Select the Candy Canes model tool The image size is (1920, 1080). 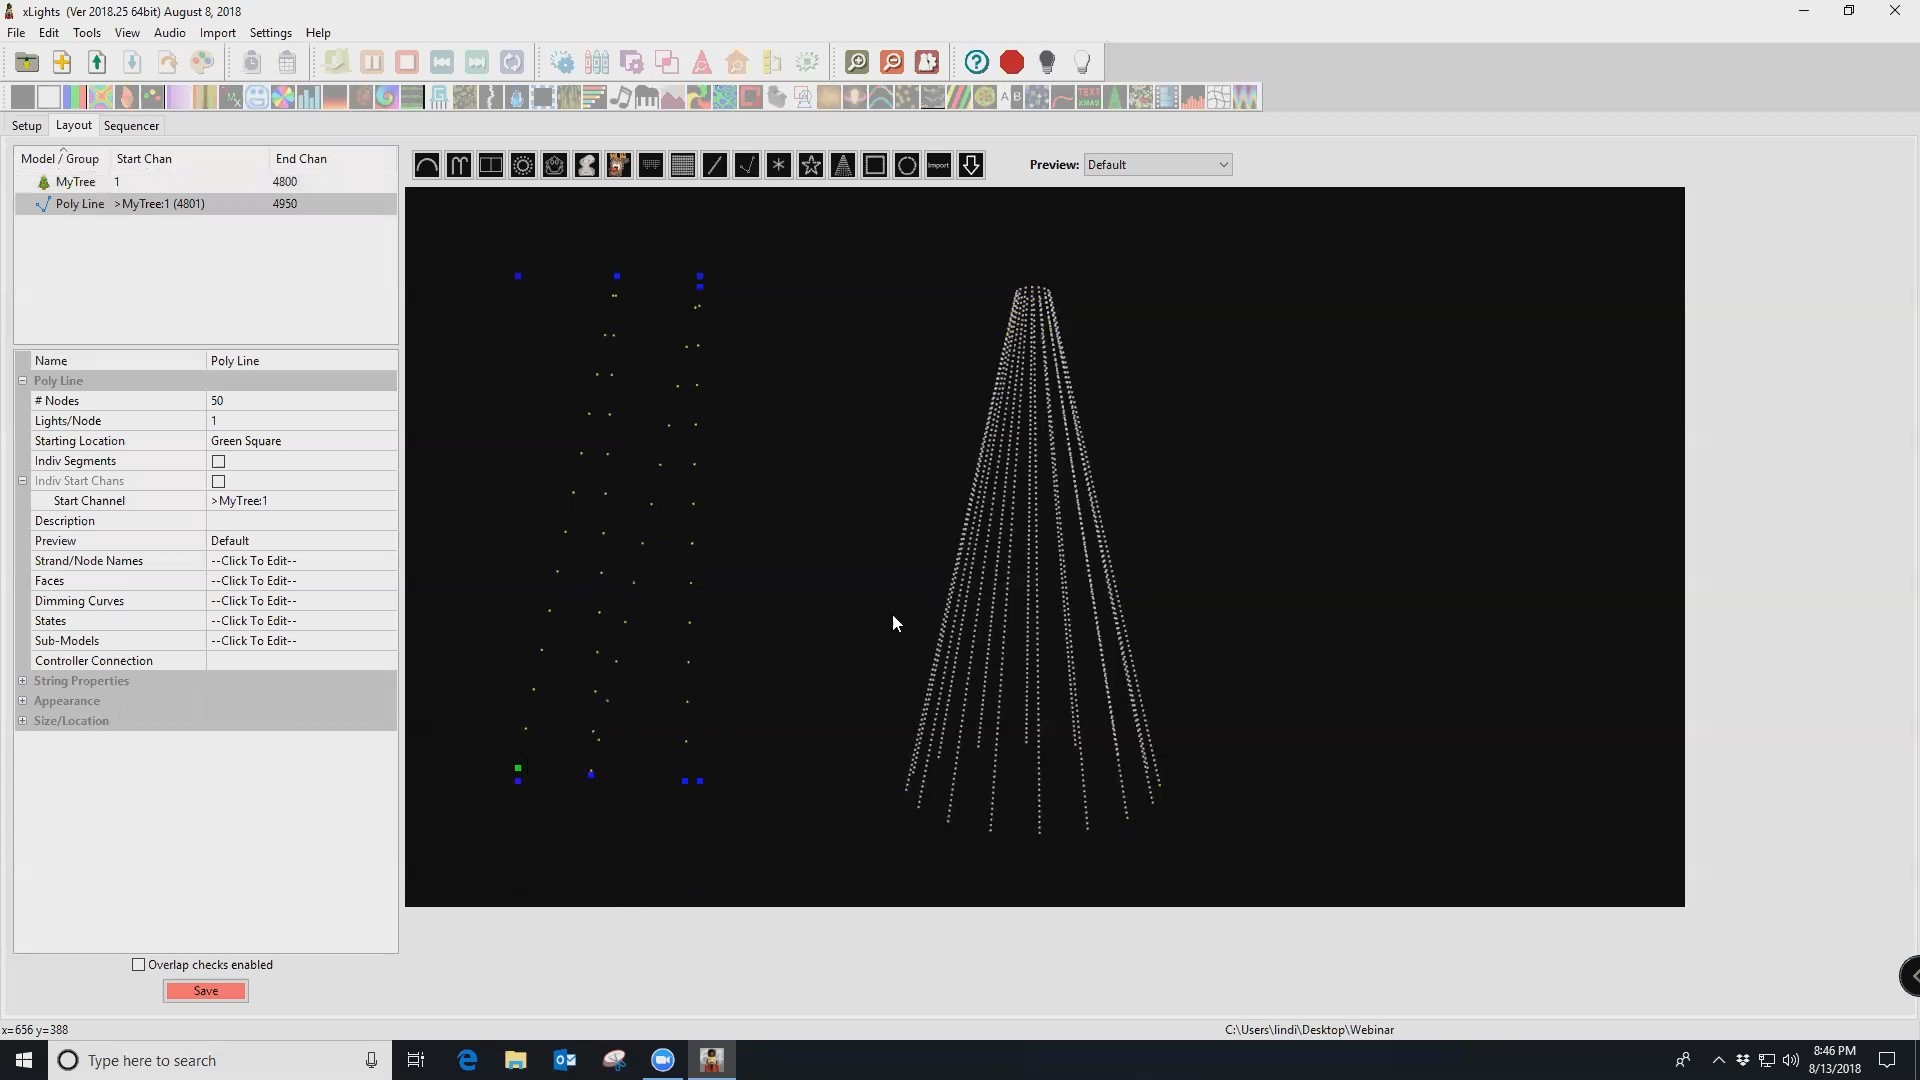tap(459, 165)
